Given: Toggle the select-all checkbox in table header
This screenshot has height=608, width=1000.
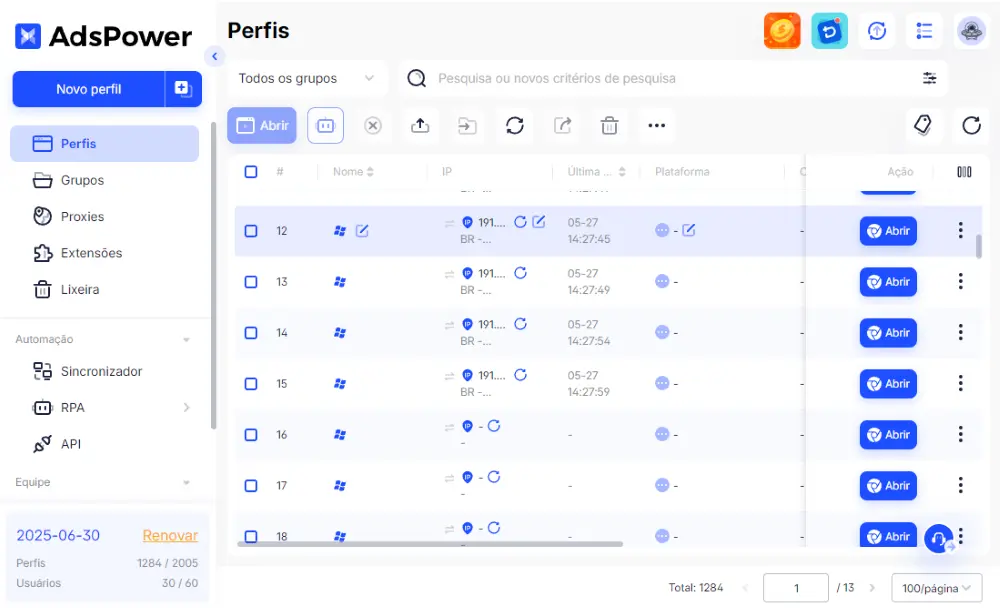Looking at the screenshot, I should [x=251, y=172].
